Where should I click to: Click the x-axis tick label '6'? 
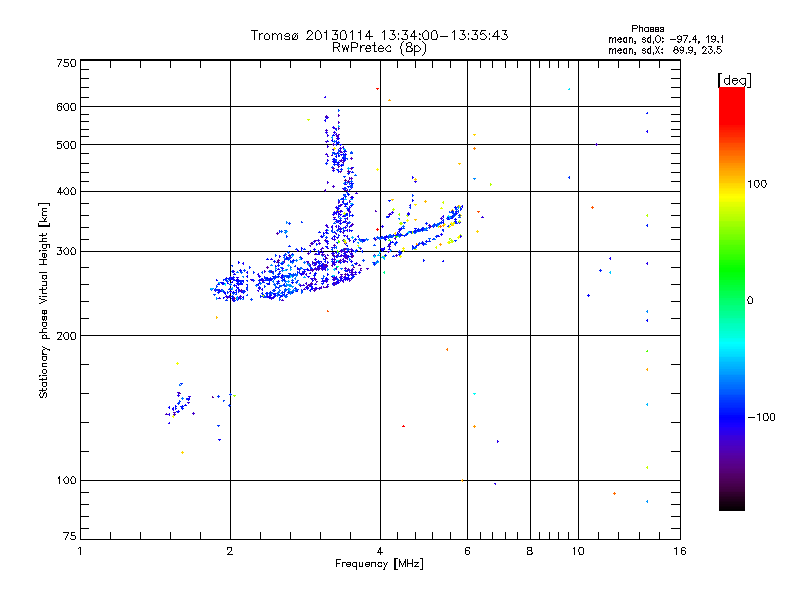click(x=467, y=551)
